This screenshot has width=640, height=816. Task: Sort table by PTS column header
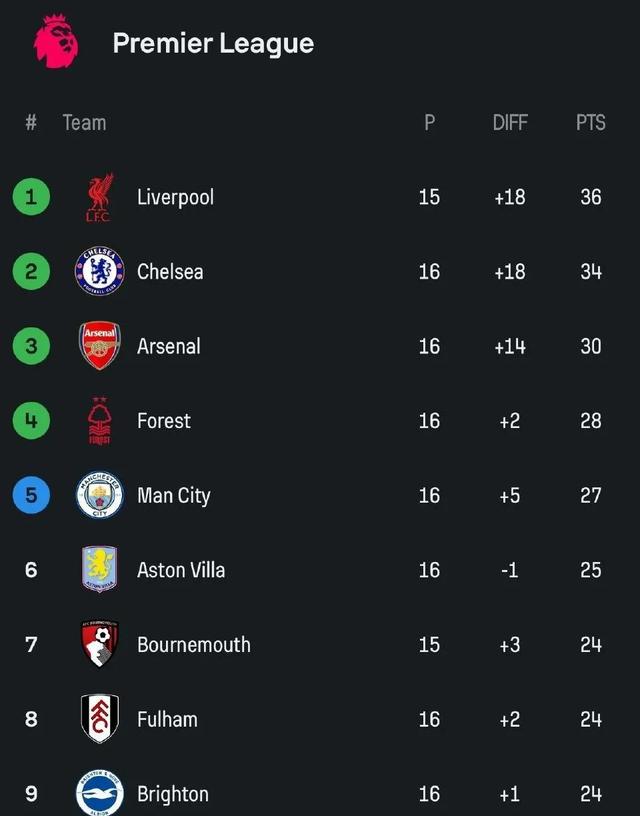[x=591, y=123]
